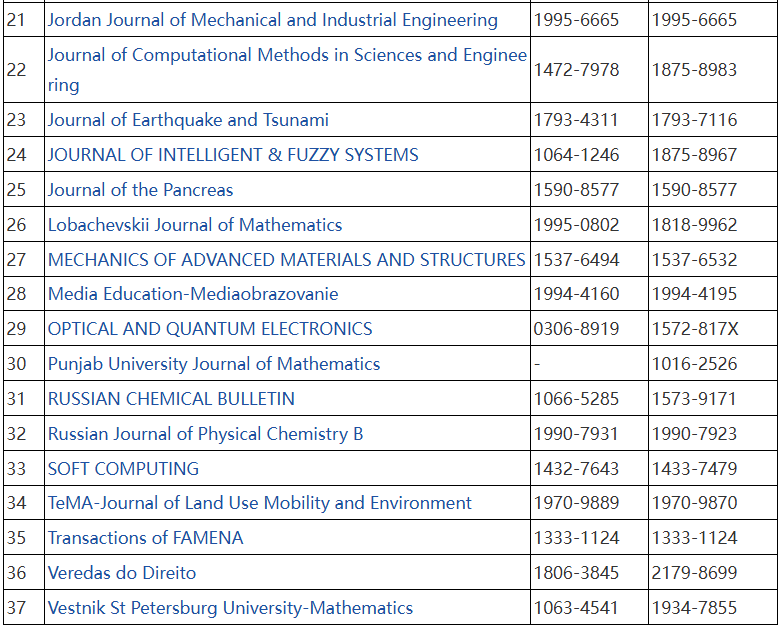
Task: Open Journal of the Pancreas link
Action: coord(140,190)
